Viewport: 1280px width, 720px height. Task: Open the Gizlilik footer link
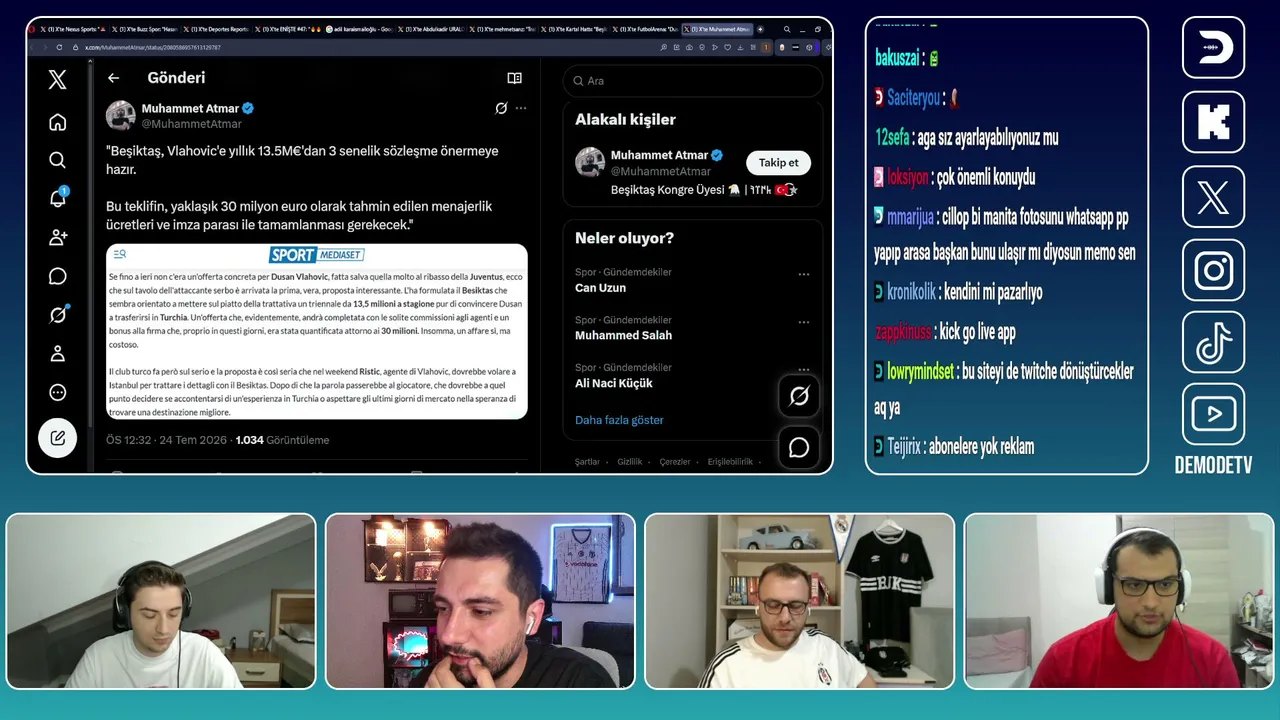630,462
